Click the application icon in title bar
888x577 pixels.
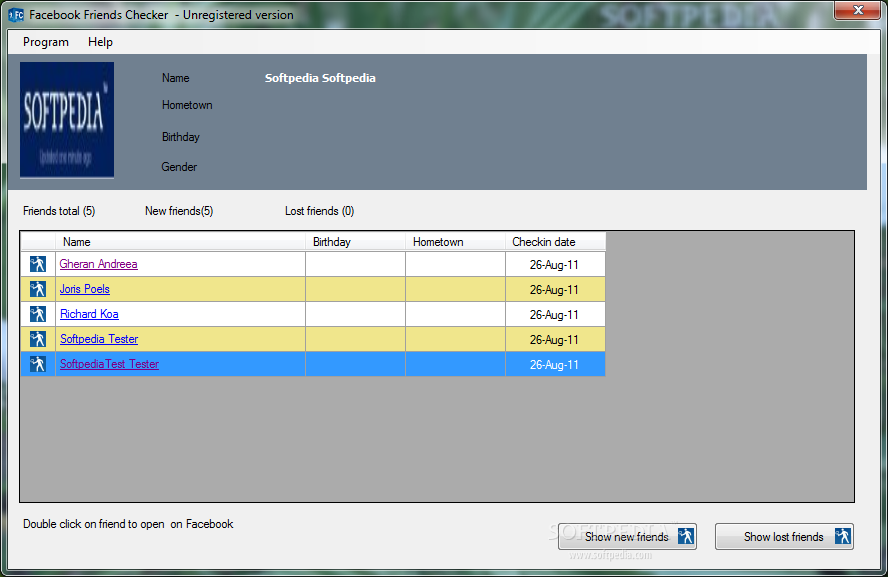click(16, 15)
